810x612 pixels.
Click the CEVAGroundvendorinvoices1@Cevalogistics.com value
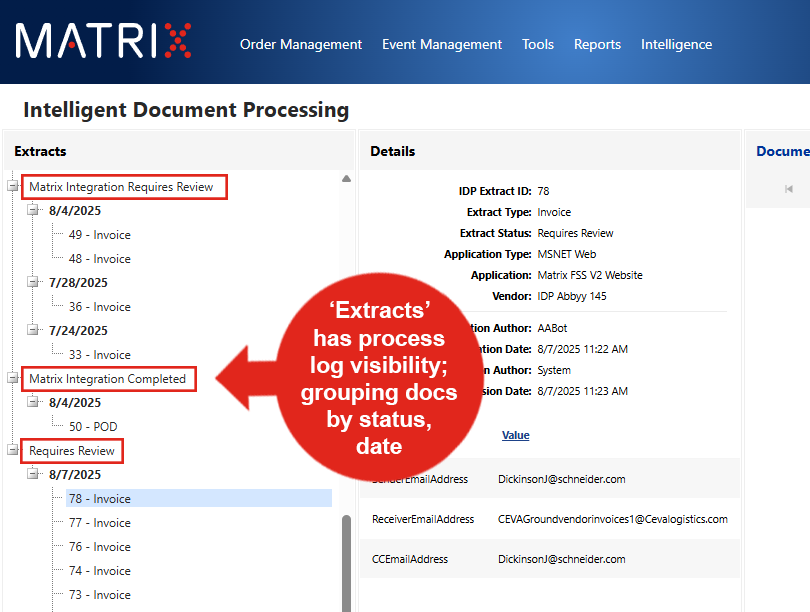tap(613, 519)
